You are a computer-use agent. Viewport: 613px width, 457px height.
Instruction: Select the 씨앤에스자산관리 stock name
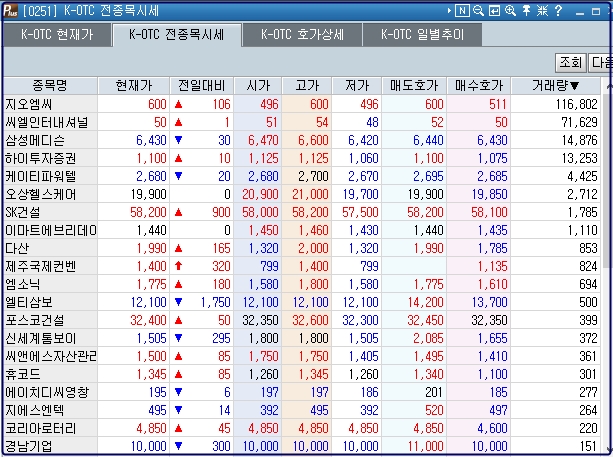(x=50, y=356)
